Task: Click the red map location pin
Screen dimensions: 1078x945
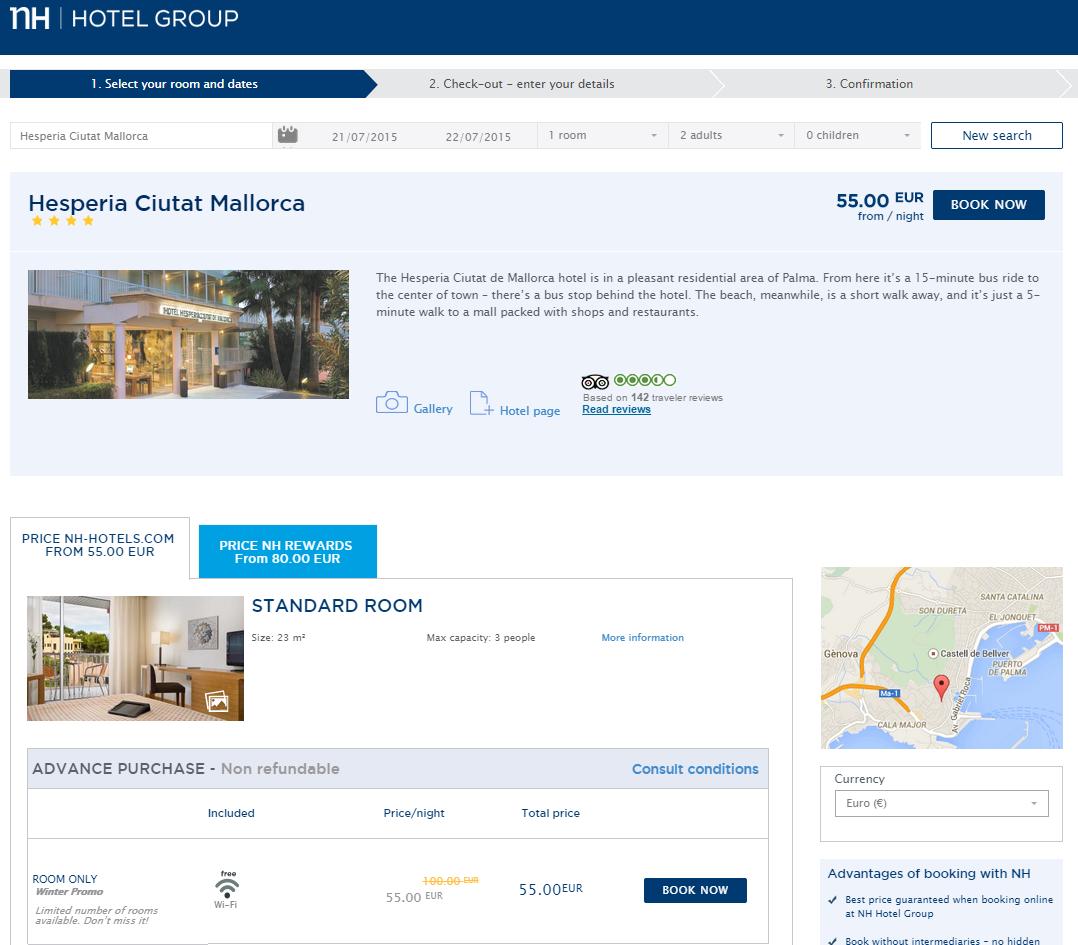Action: tap(941, 687)
